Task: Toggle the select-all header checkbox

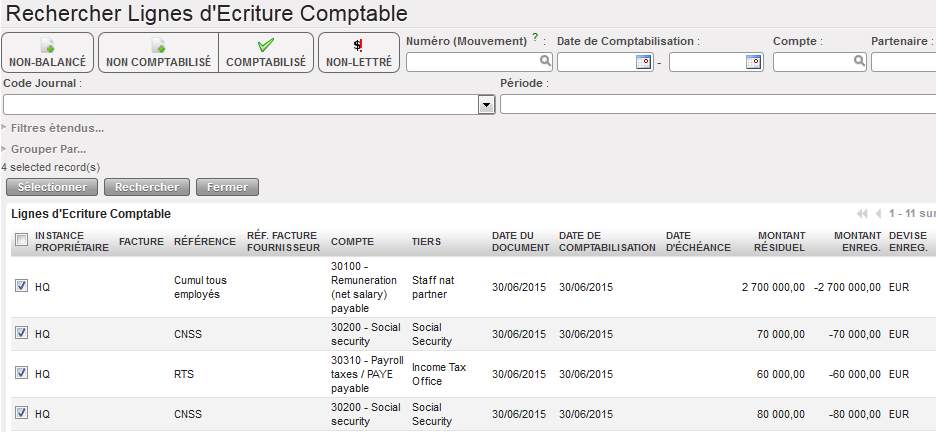Action: click(21, 239)
